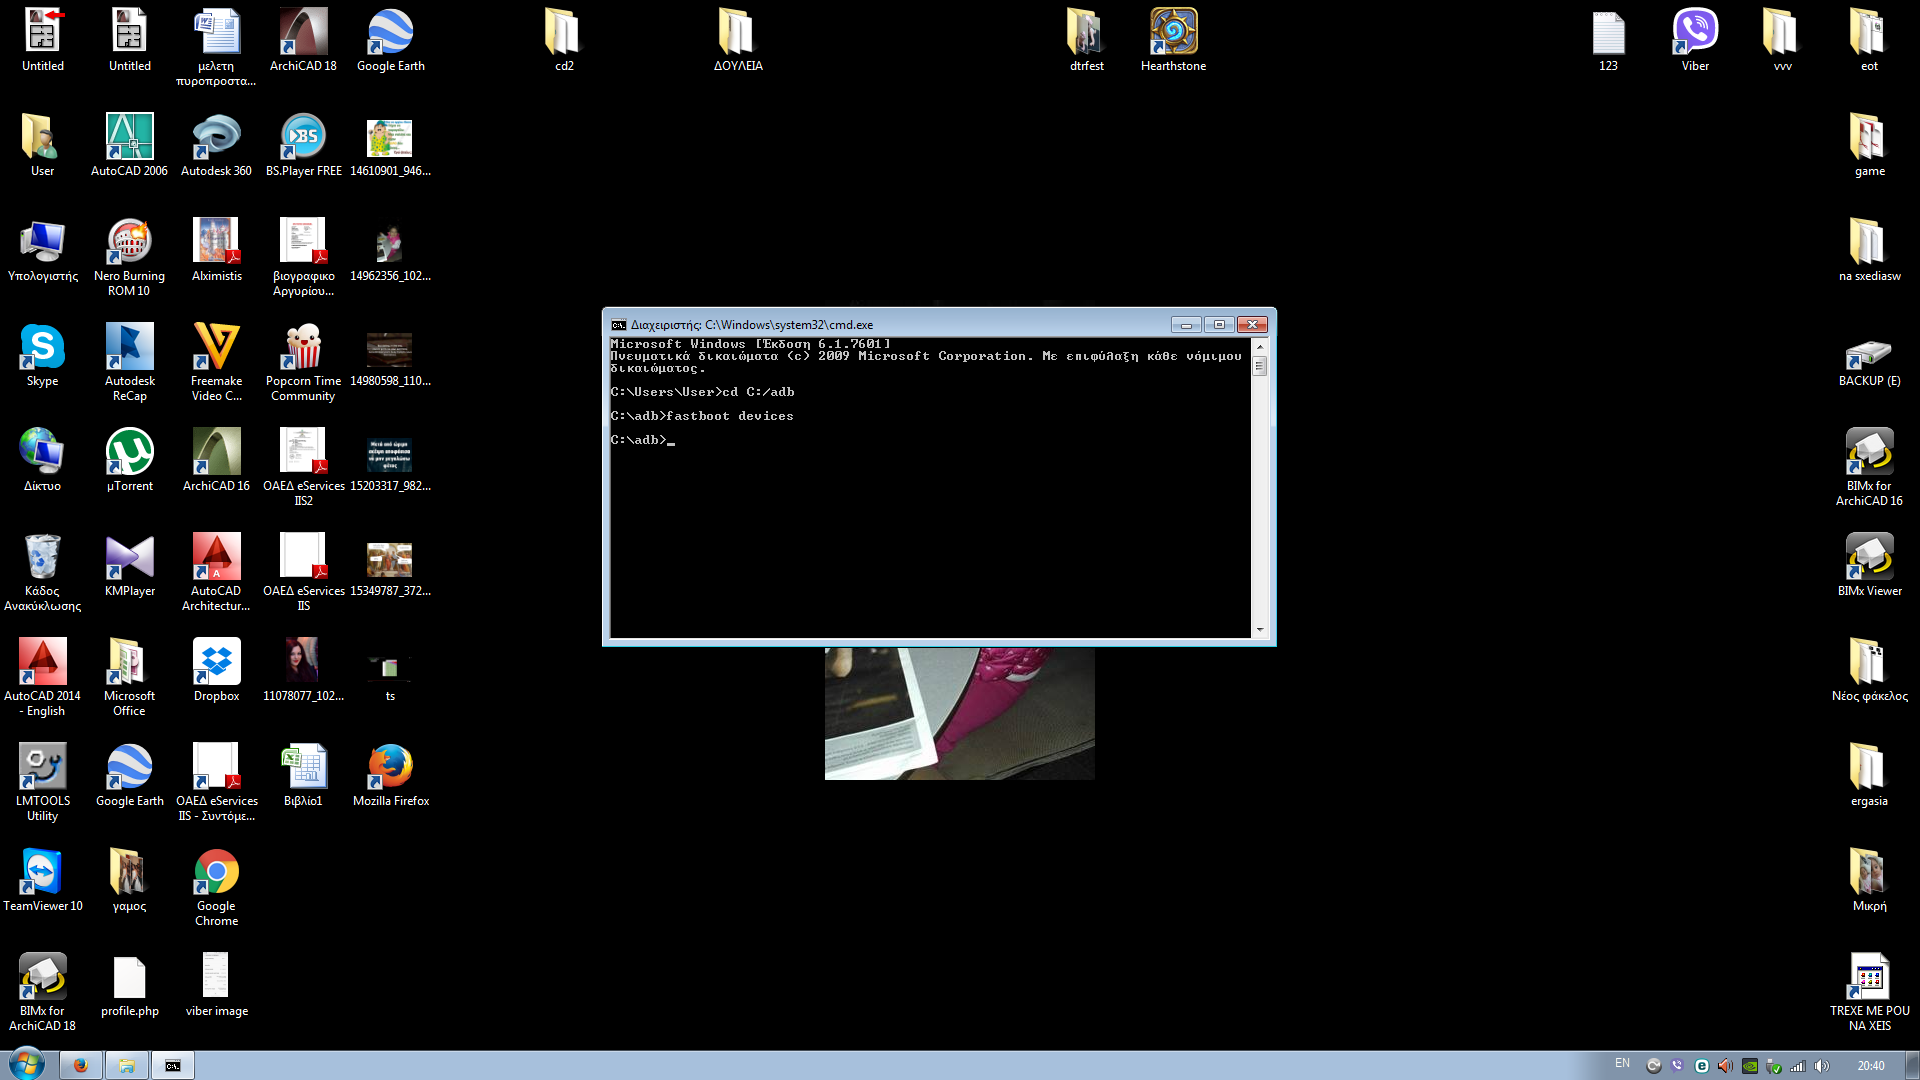Screen dimensions: 1920x1080
Task: Click the TeamViewer 10 desktop icon
Action: (42, 873)
